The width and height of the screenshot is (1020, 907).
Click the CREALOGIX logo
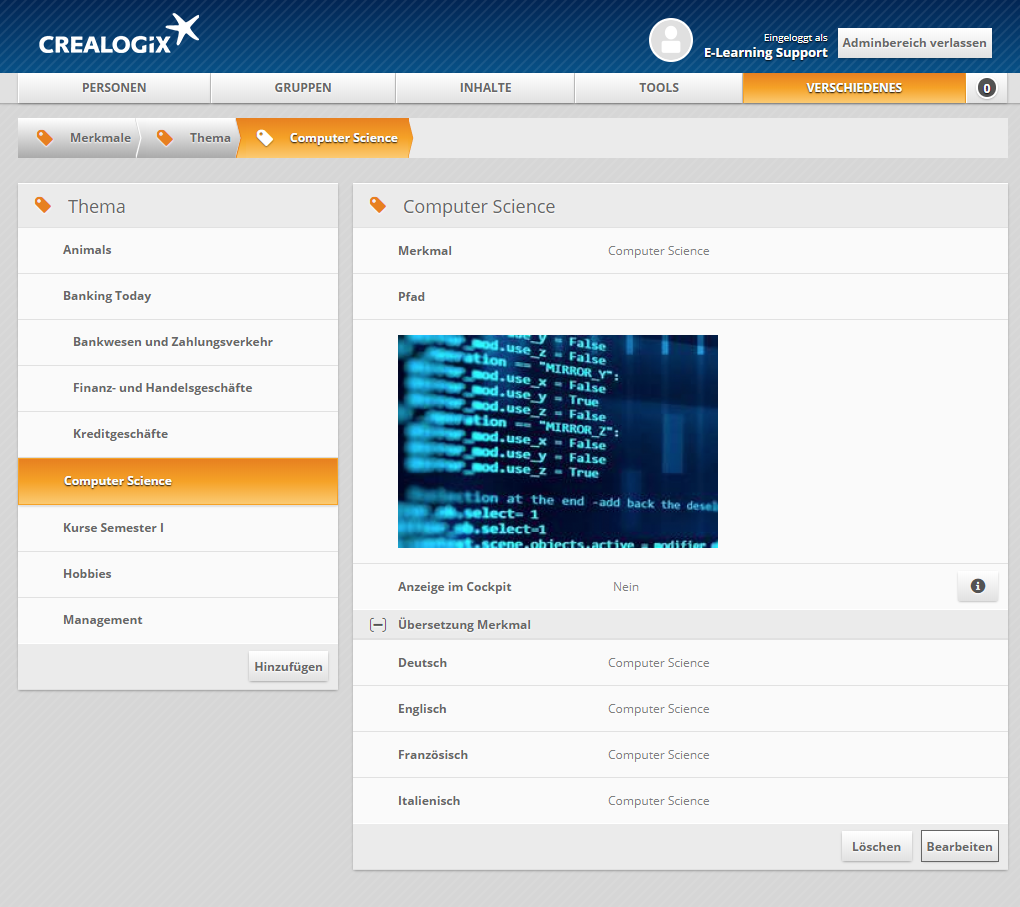pyautogui.click(x=118, y=35)
